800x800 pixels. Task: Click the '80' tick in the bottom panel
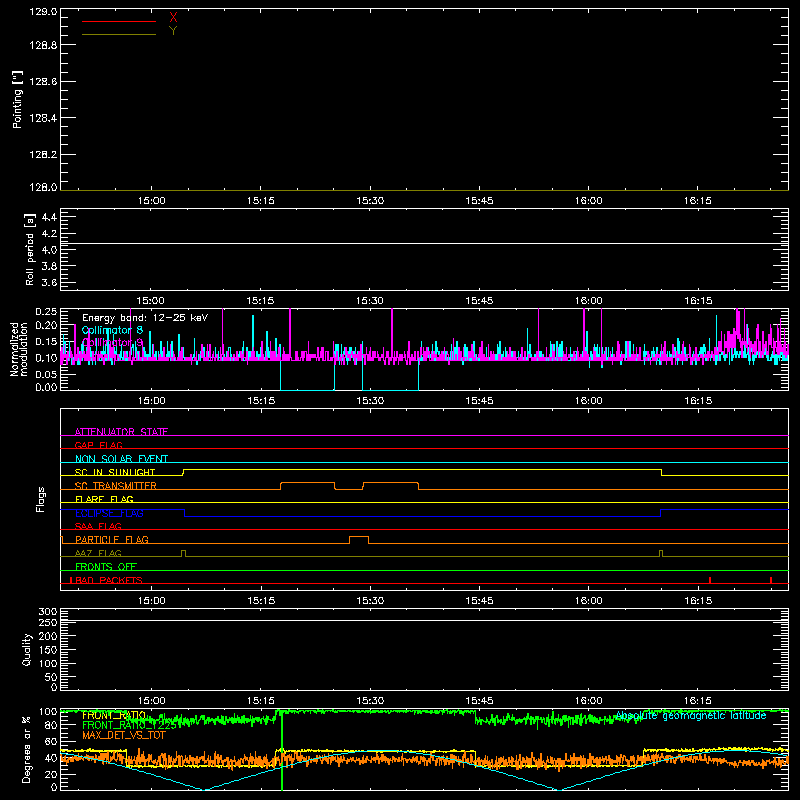coord(51,725)
